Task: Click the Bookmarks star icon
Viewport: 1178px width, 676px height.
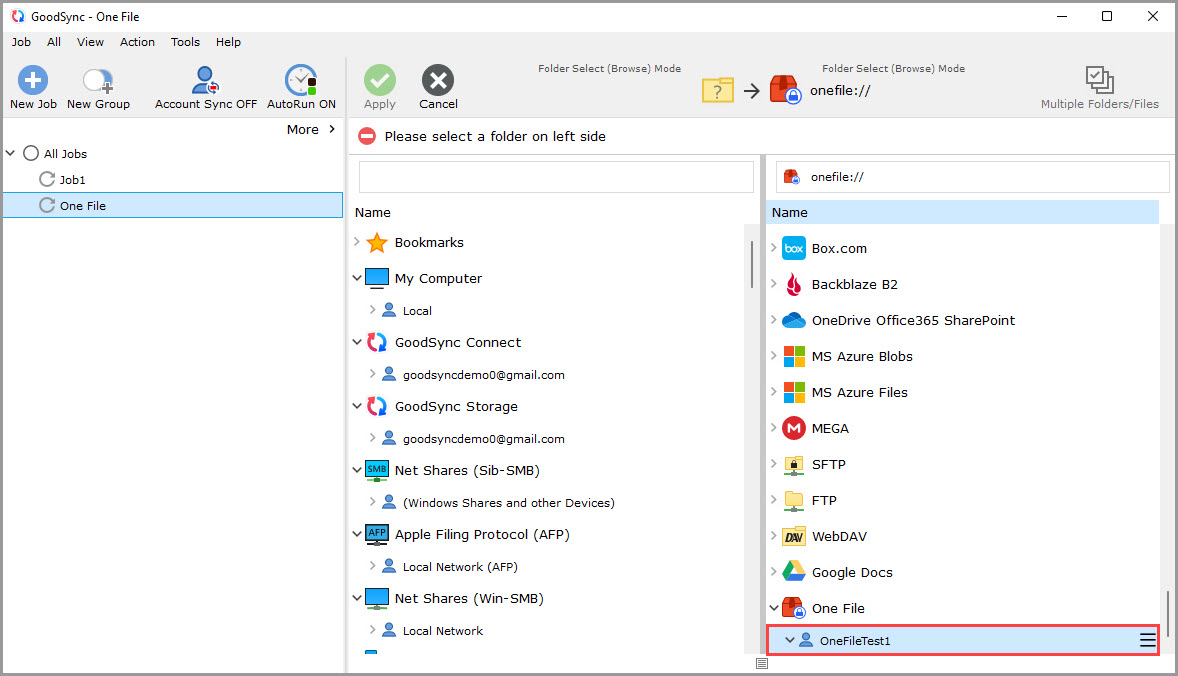Action: pyautogui.click(x=376, y=243)
